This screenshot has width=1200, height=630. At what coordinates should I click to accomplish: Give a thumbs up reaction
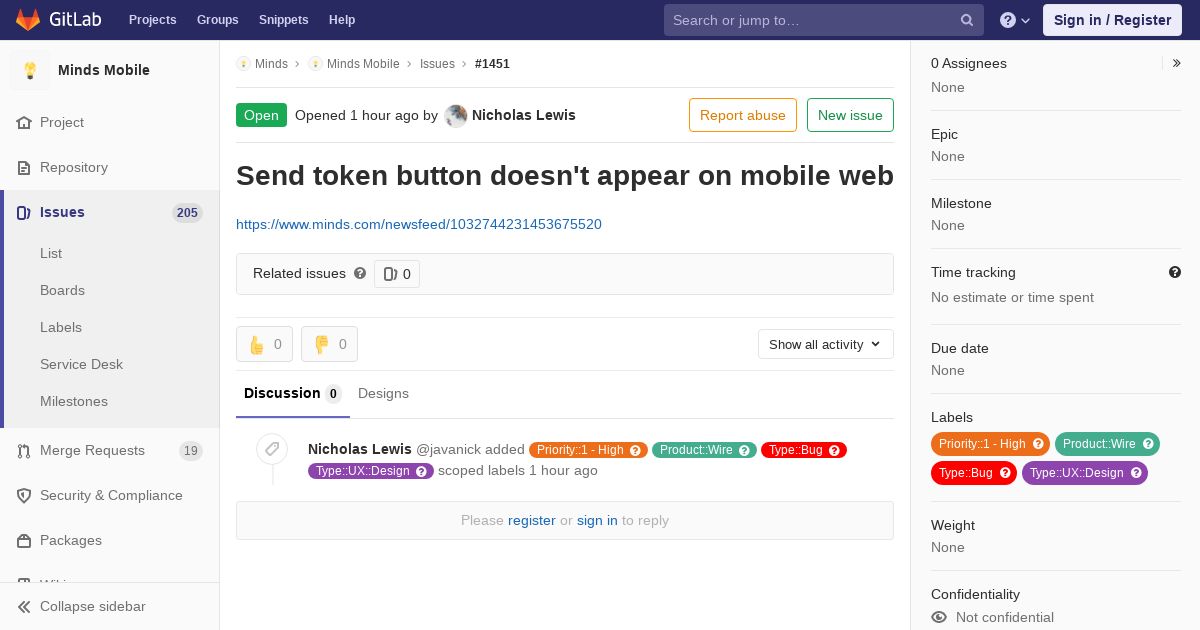[x=264, y=344]
